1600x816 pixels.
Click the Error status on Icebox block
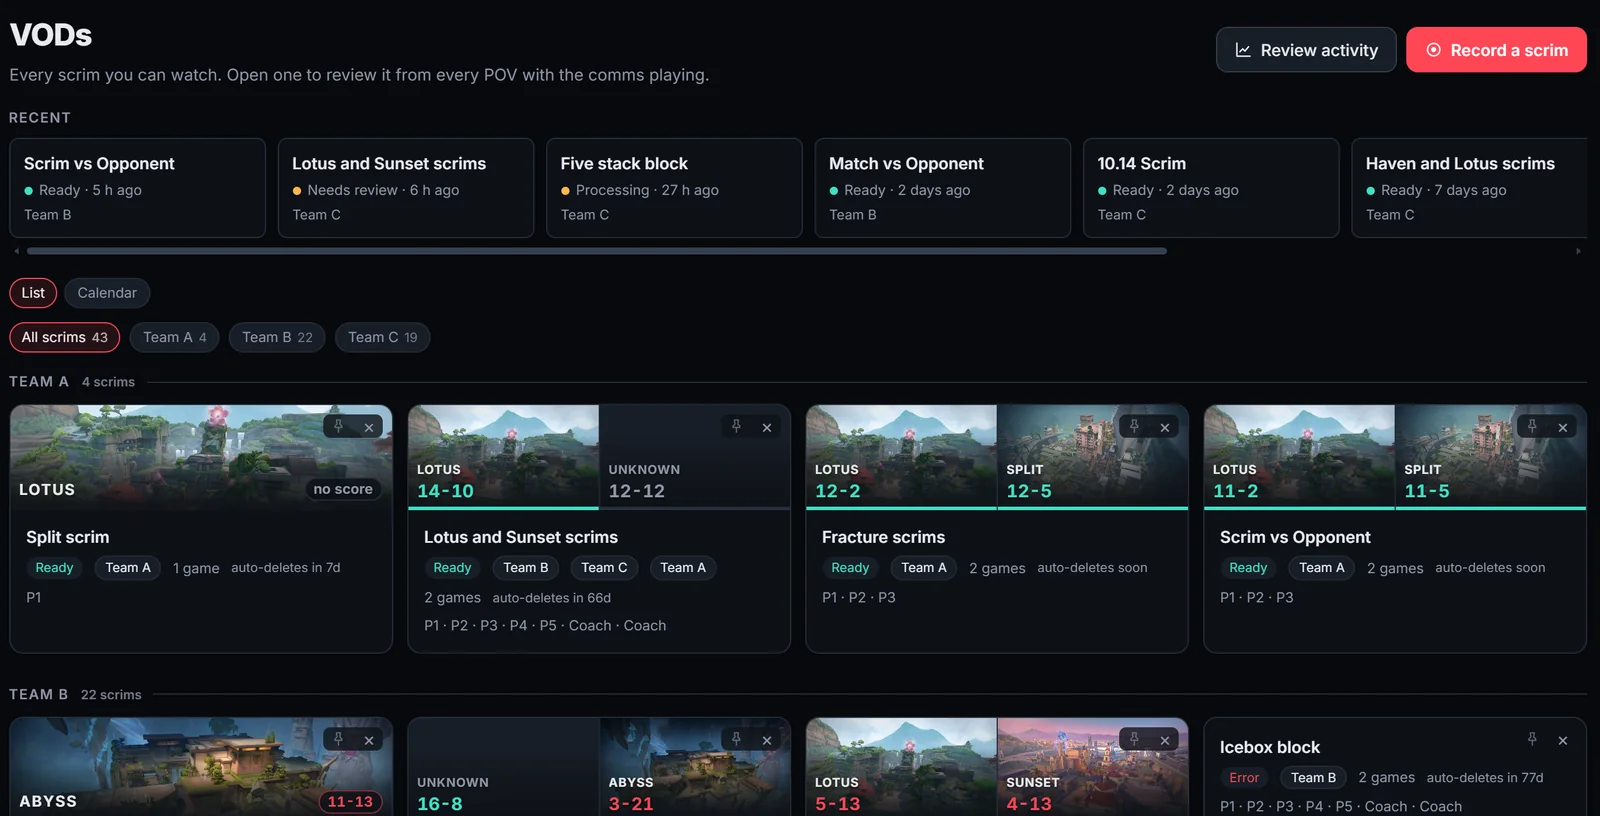1244,777
